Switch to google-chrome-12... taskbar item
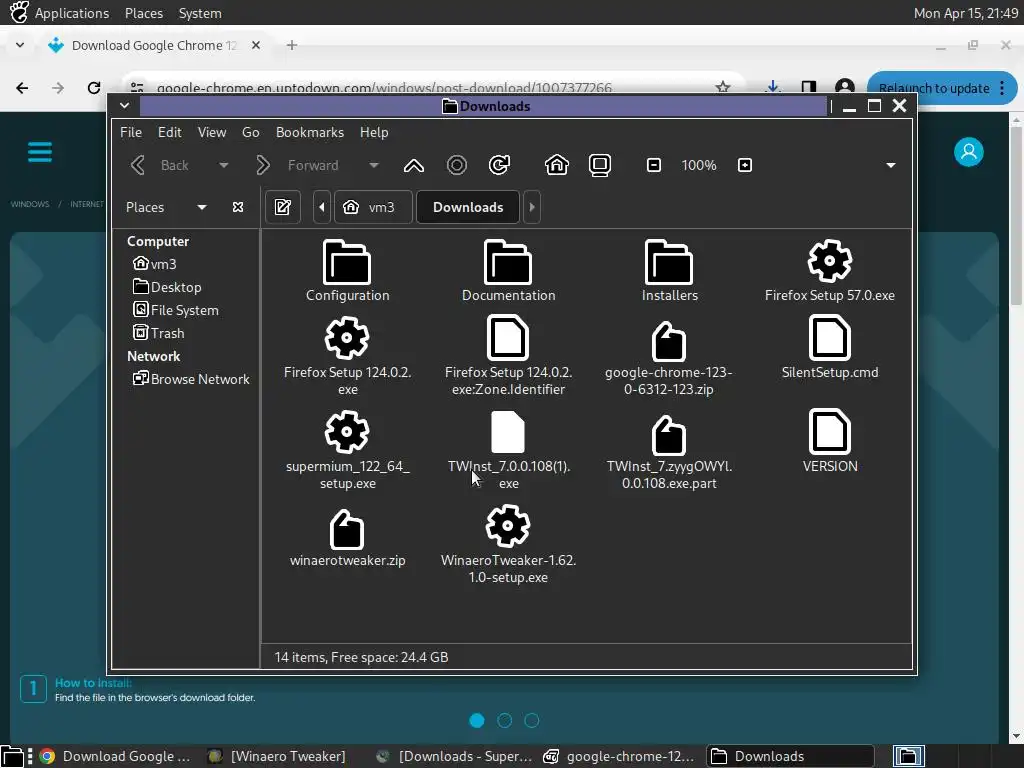The image size is (1024, 768). coord(619,756)
